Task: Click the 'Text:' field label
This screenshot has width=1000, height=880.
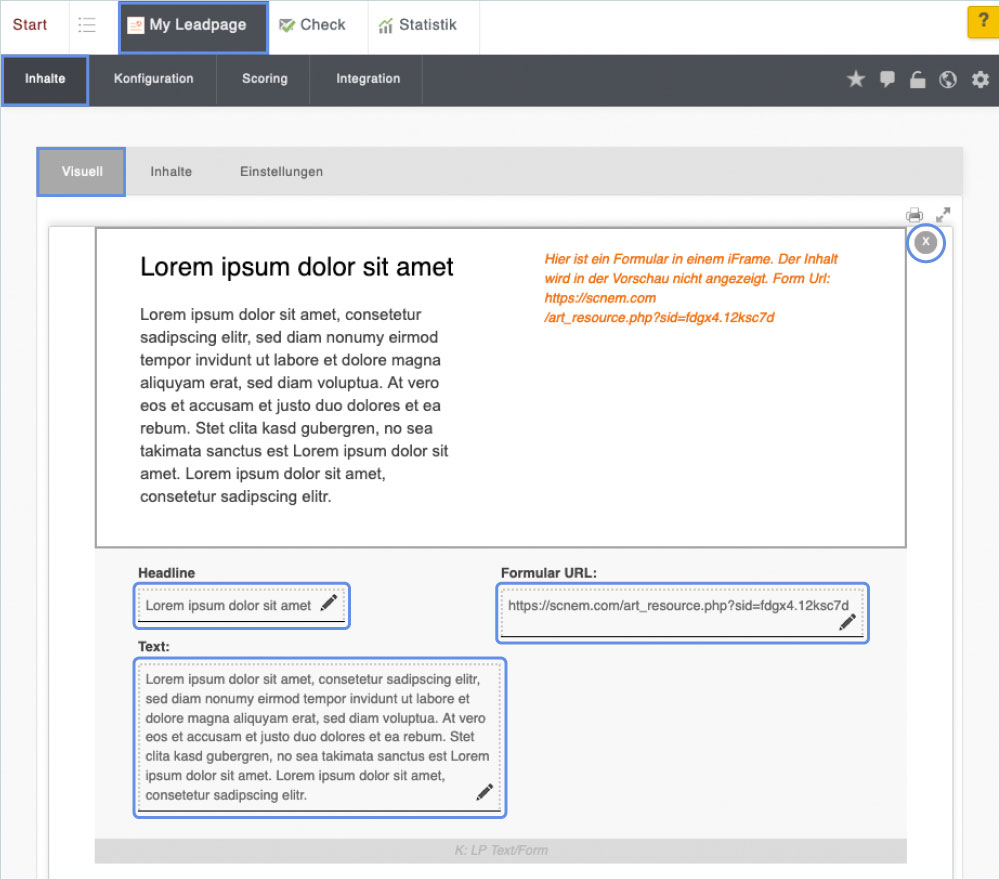Action: tap(154, 647)
